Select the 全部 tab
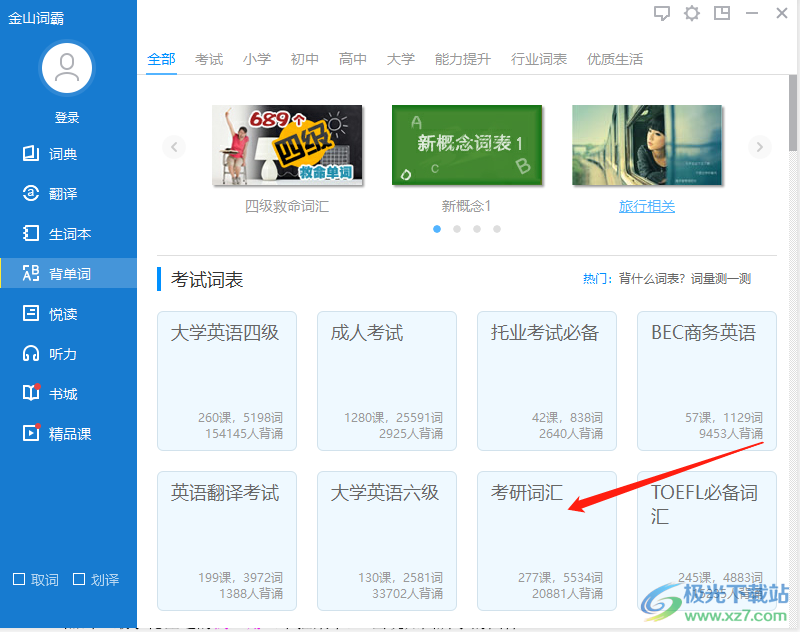Viewport: 800px width, 632px height. pos(161,59)
